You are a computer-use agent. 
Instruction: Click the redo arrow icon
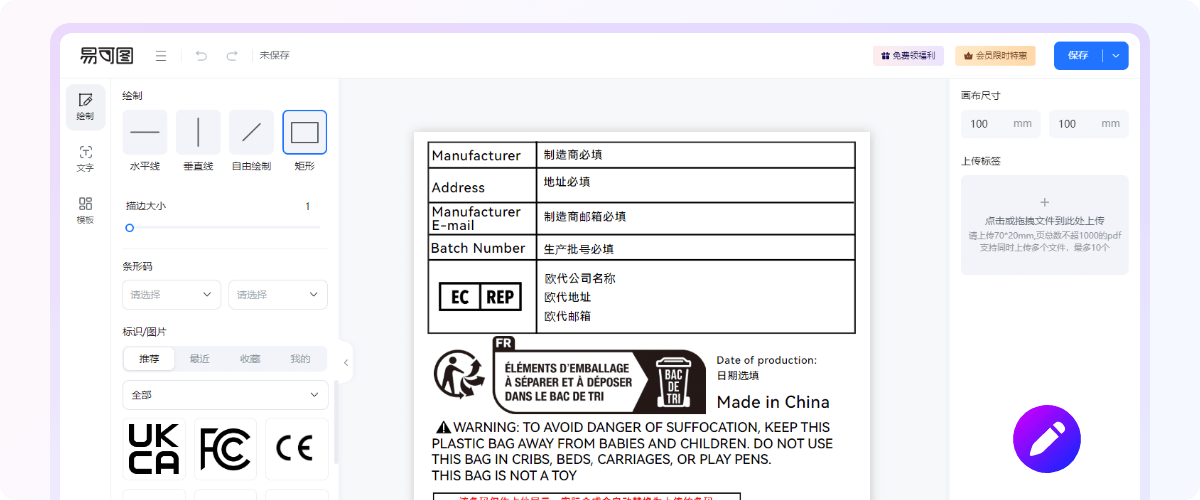232,56
